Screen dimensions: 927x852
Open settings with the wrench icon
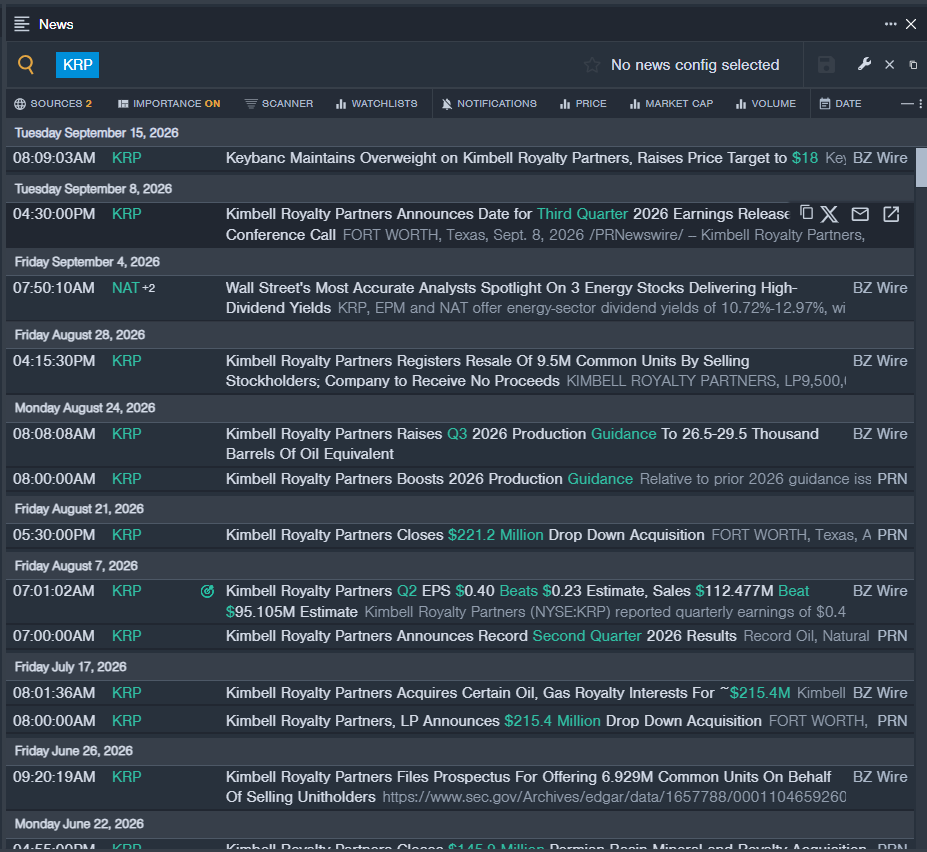(864, 64)
